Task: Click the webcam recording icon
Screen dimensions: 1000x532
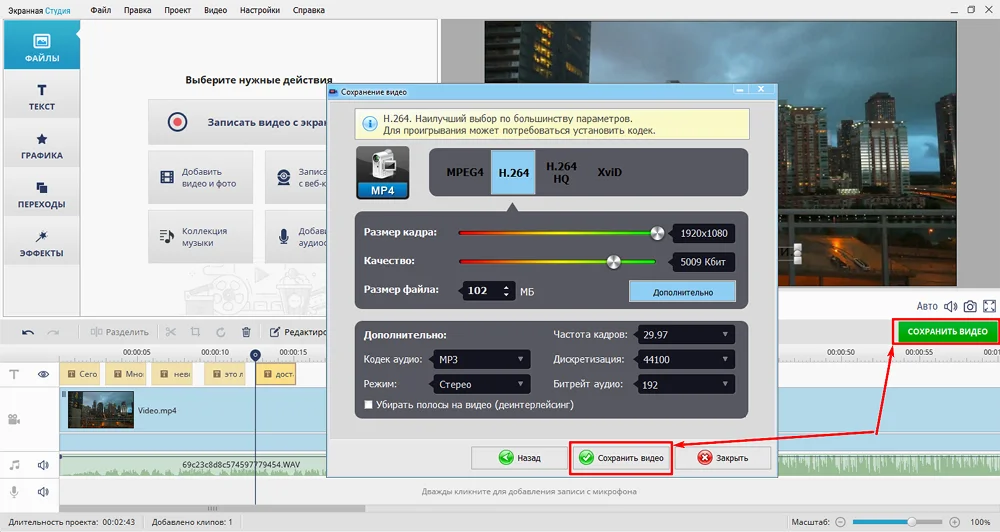Action: coord(284,177)
